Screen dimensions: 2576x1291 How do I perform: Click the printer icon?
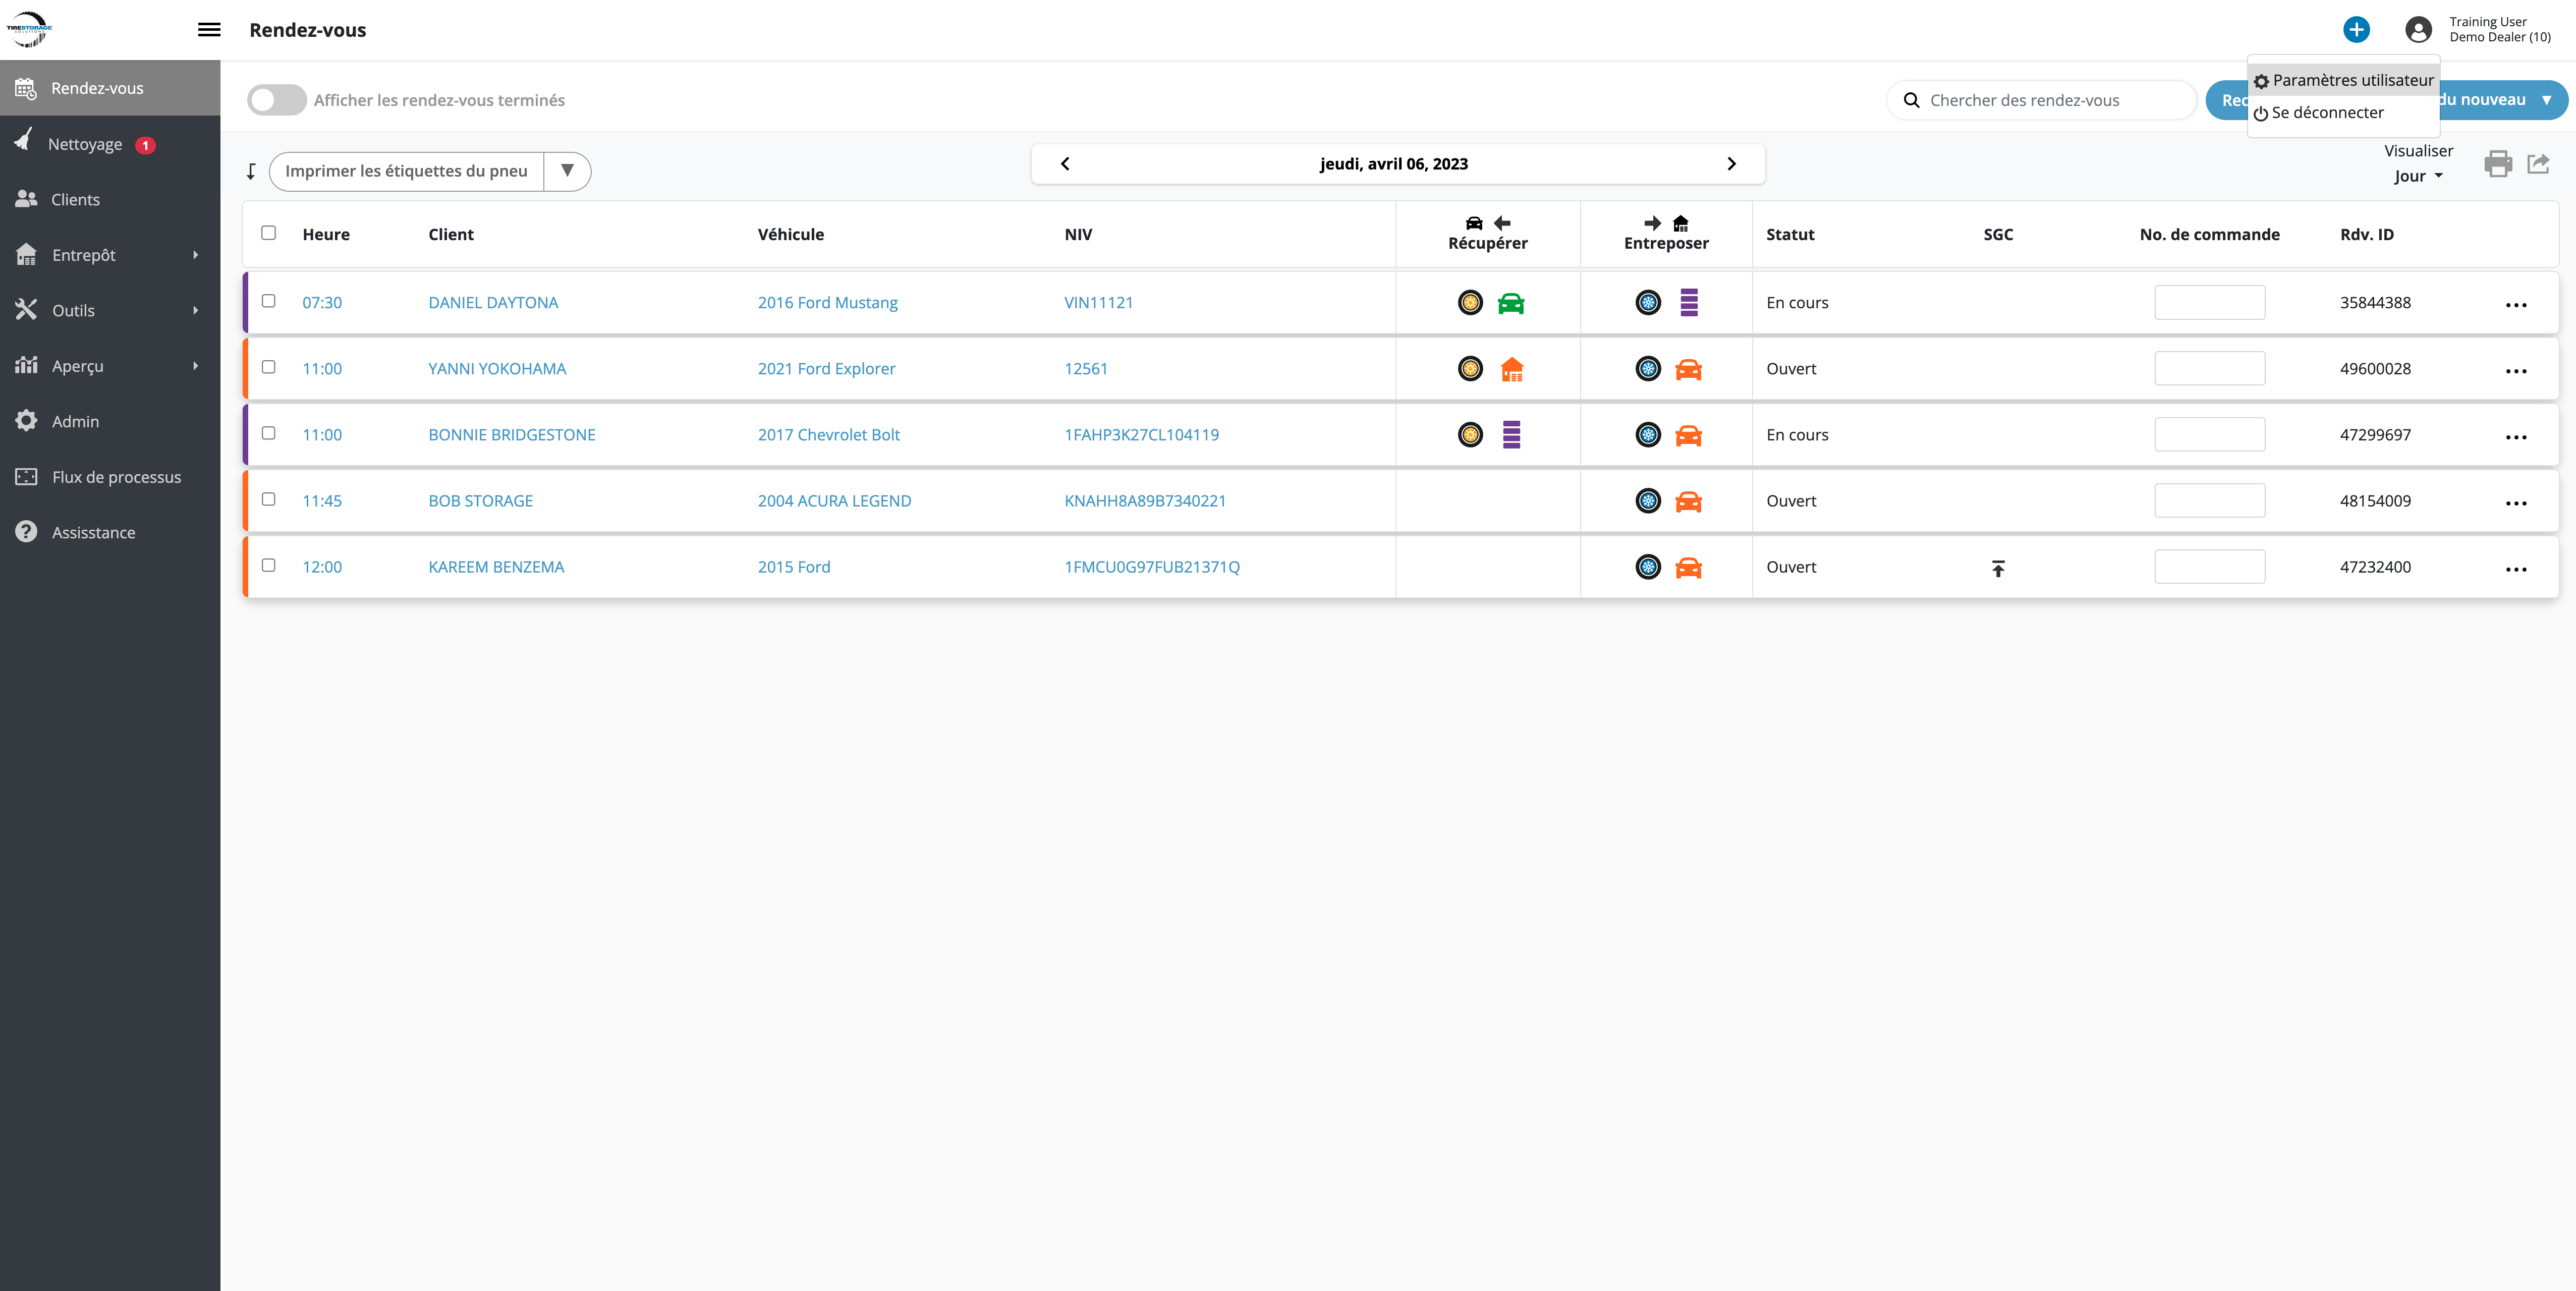(x=2497, y=164)
